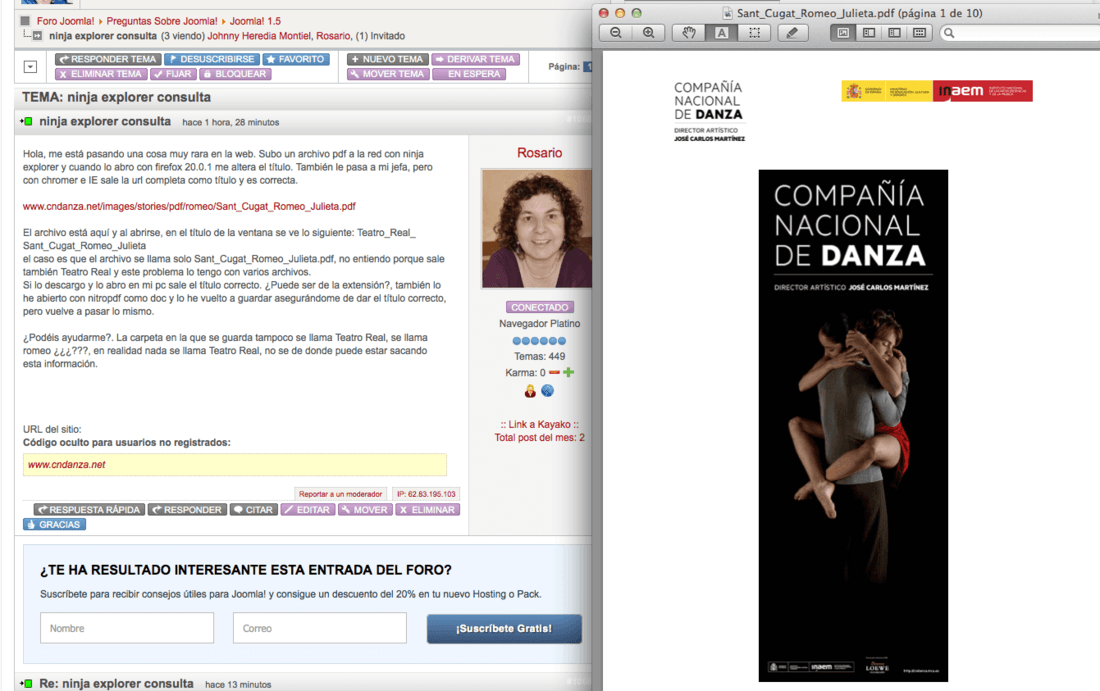
Task: Click ELIMINAR TEMA button
Action: coord(101,74)
